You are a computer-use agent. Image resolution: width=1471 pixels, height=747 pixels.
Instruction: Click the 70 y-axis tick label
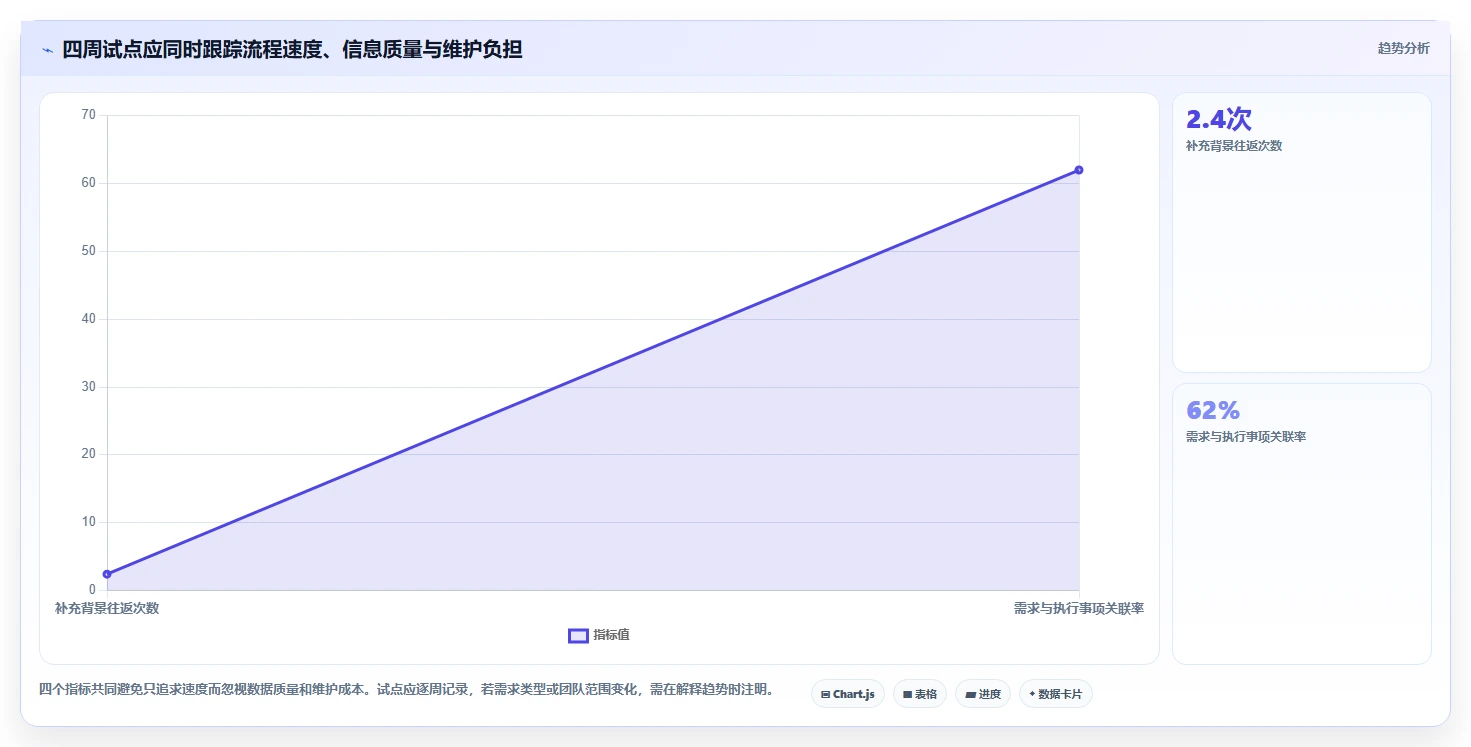pos(88,115)
